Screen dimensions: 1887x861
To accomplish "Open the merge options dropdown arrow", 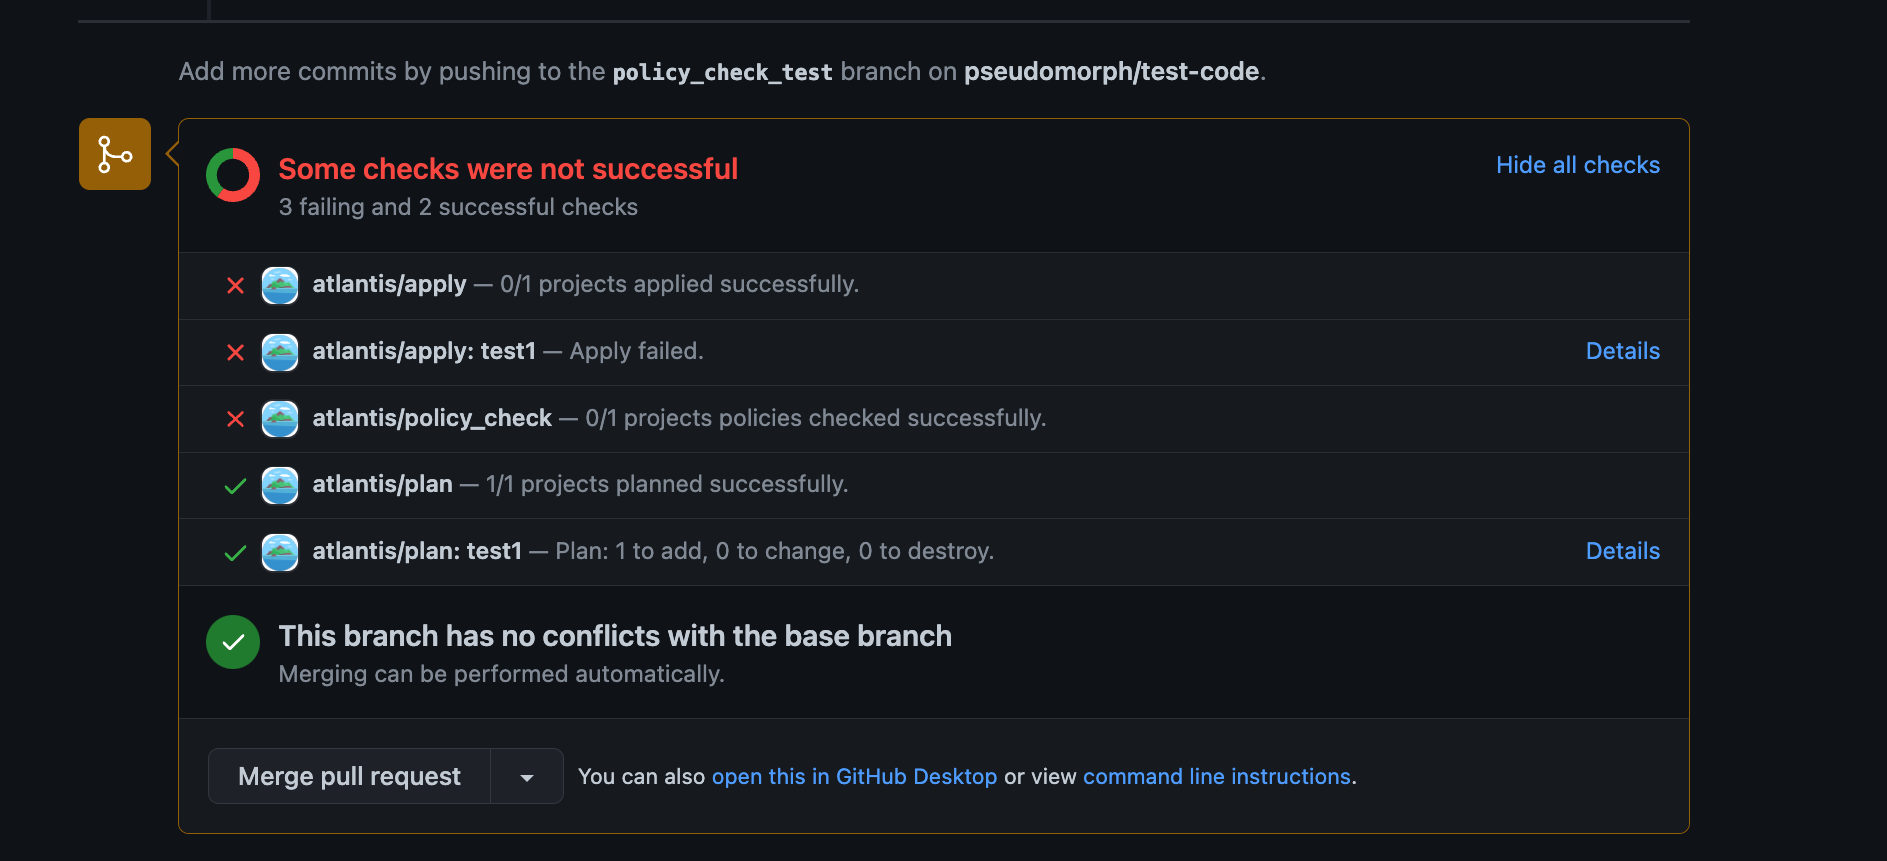I will pyautogui.click(x=527, y=776).
